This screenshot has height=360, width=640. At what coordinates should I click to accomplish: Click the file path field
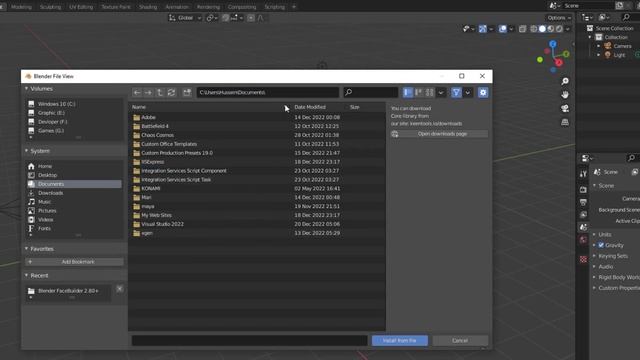click(x=268, y=93)
